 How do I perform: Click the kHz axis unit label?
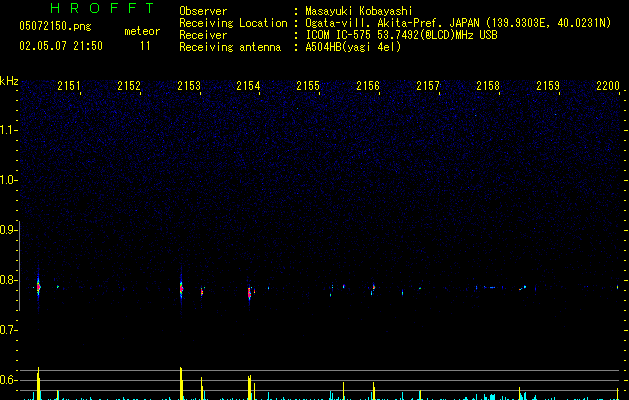click(x=9, y=81)
